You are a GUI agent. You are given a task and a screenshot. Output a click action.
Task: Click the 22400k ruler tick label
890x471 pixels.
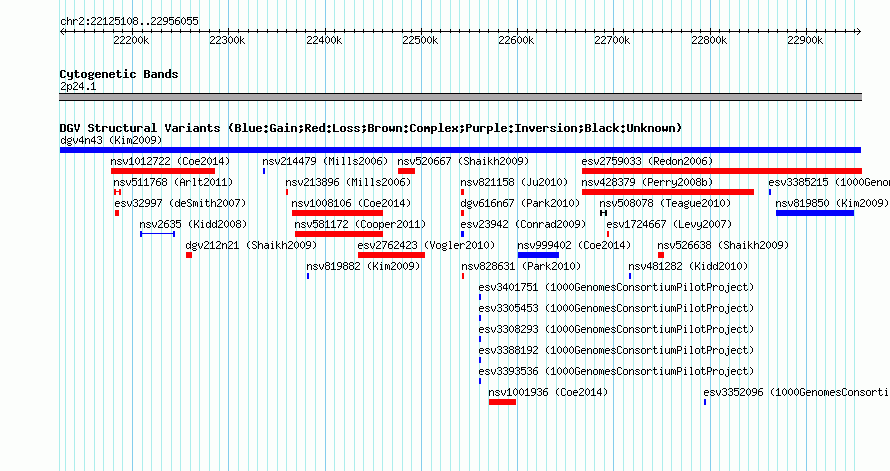pos(324,40)
